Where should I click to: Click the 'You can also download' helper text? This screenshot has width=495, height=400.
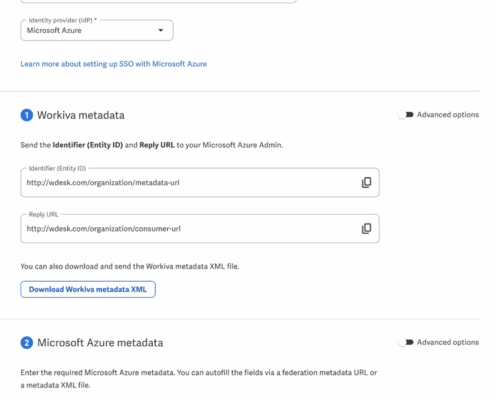tap(130, 266)
